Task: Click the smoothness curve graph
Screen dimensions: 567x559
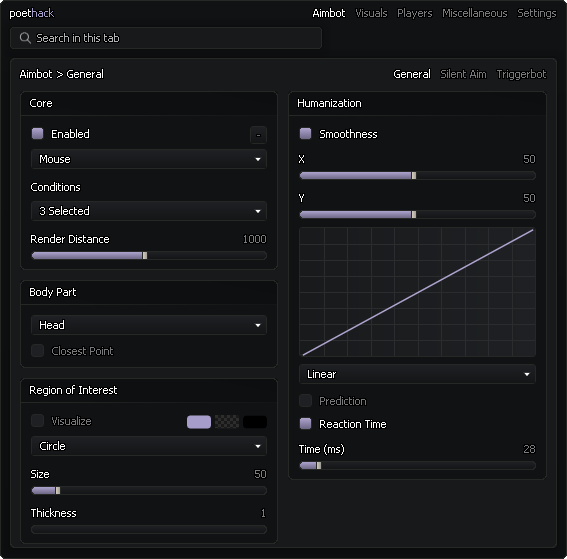Action: coord(417,292)
